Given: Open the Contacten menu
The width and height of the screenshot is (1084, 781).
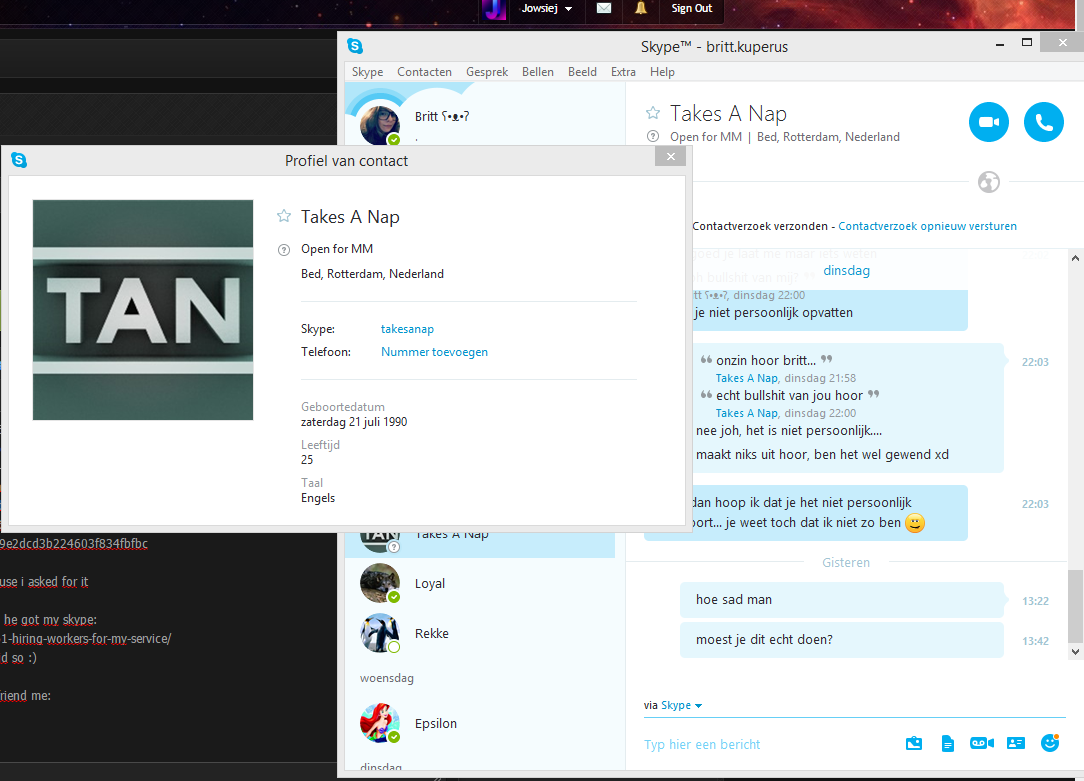Looking at the screenshot, I should pos(424,72).
